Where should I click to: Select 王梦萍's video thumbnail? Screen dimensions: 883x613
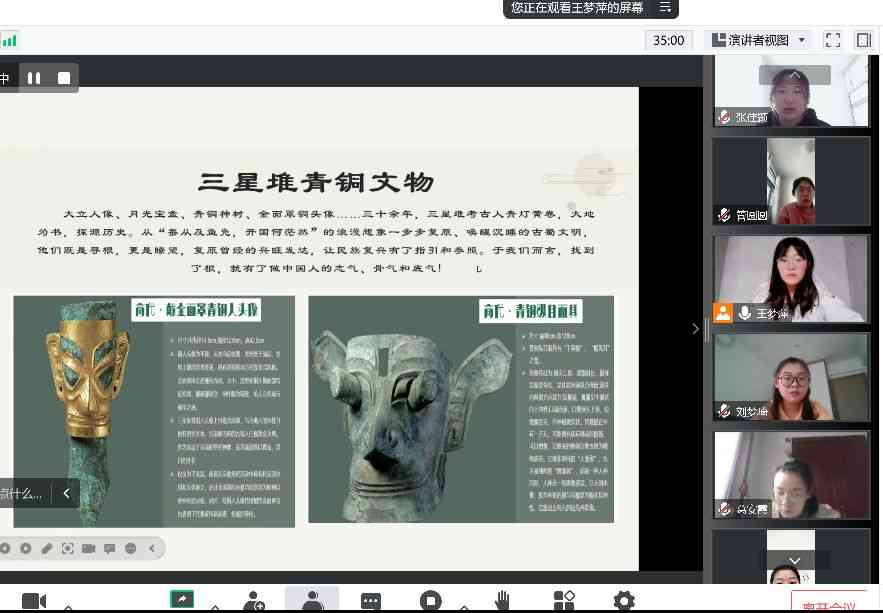point(790,279)
